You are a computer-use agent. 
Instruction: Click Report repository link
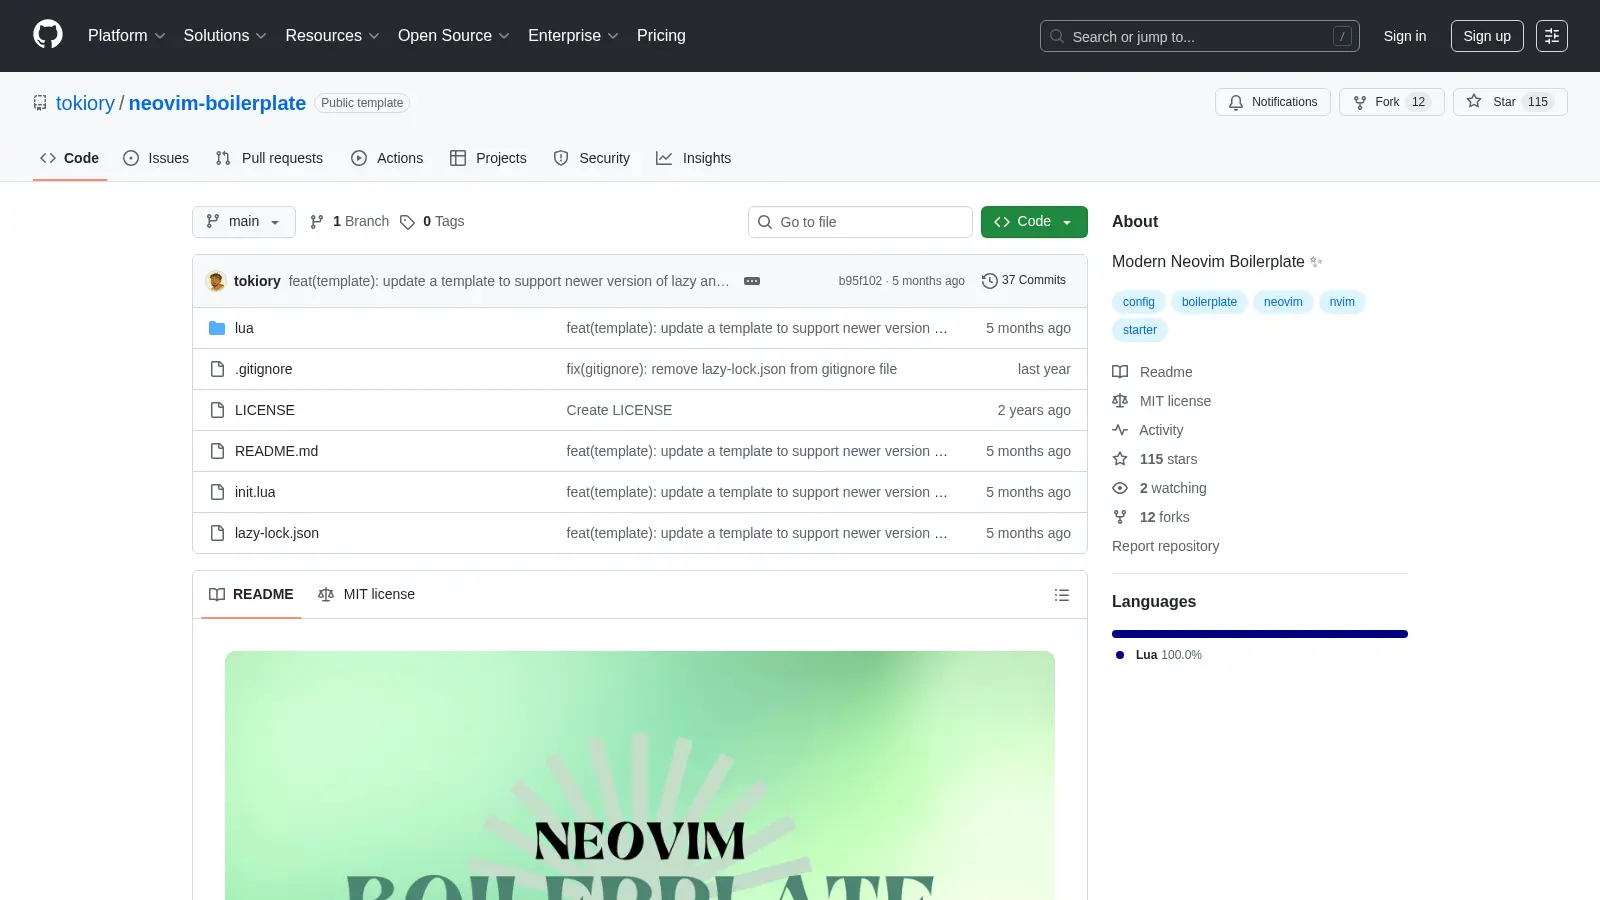click(x=1165, y=546)
